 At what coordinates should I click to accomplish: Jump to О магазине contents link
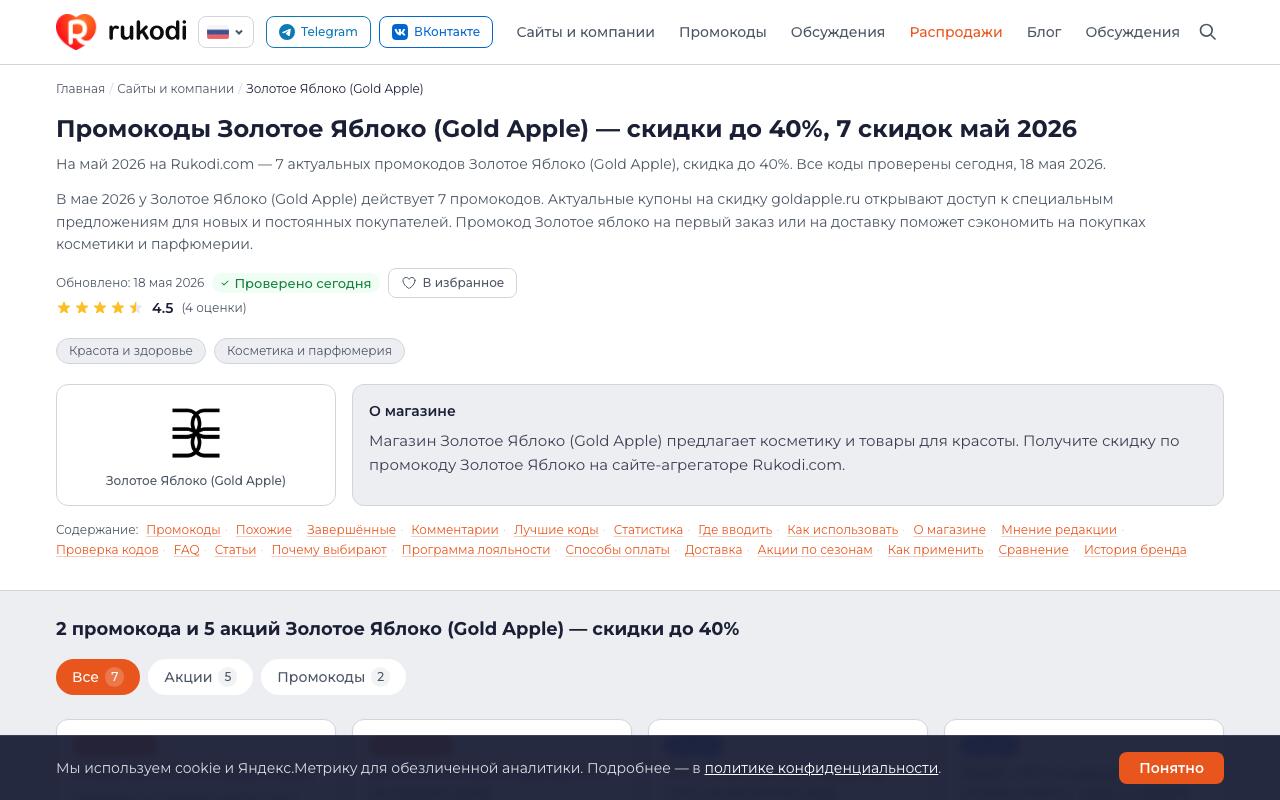coord(949,530)
